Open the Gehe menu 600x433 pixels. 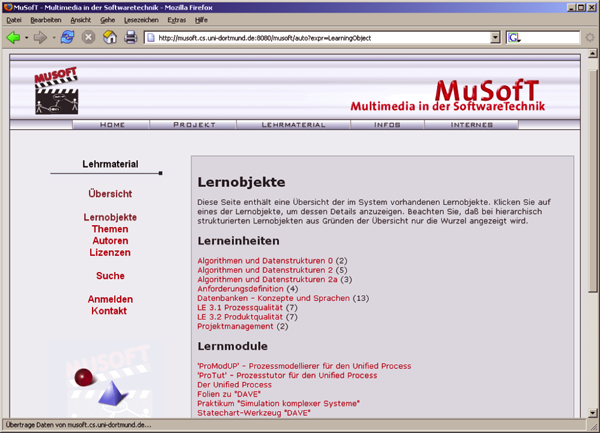click(x=108, y=20)
